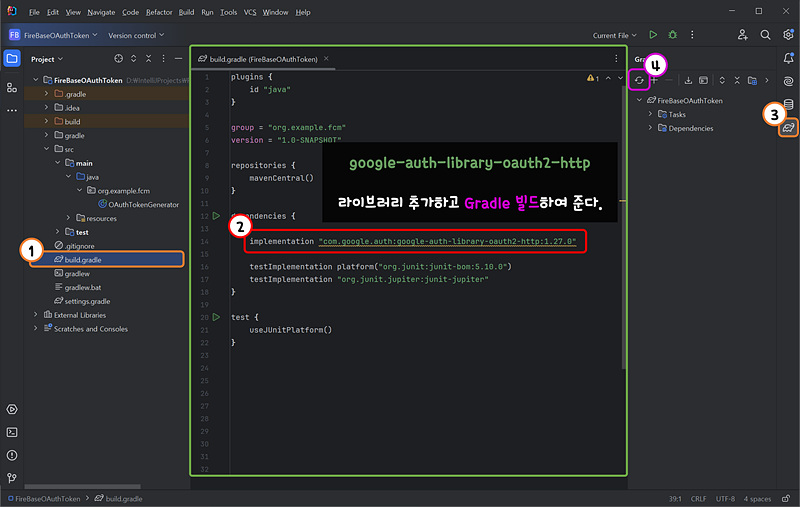Viewport: 800px width, 507px height.
Task: Open the Gradle tool window from right sidebar
Action: (x=788, y=127)
